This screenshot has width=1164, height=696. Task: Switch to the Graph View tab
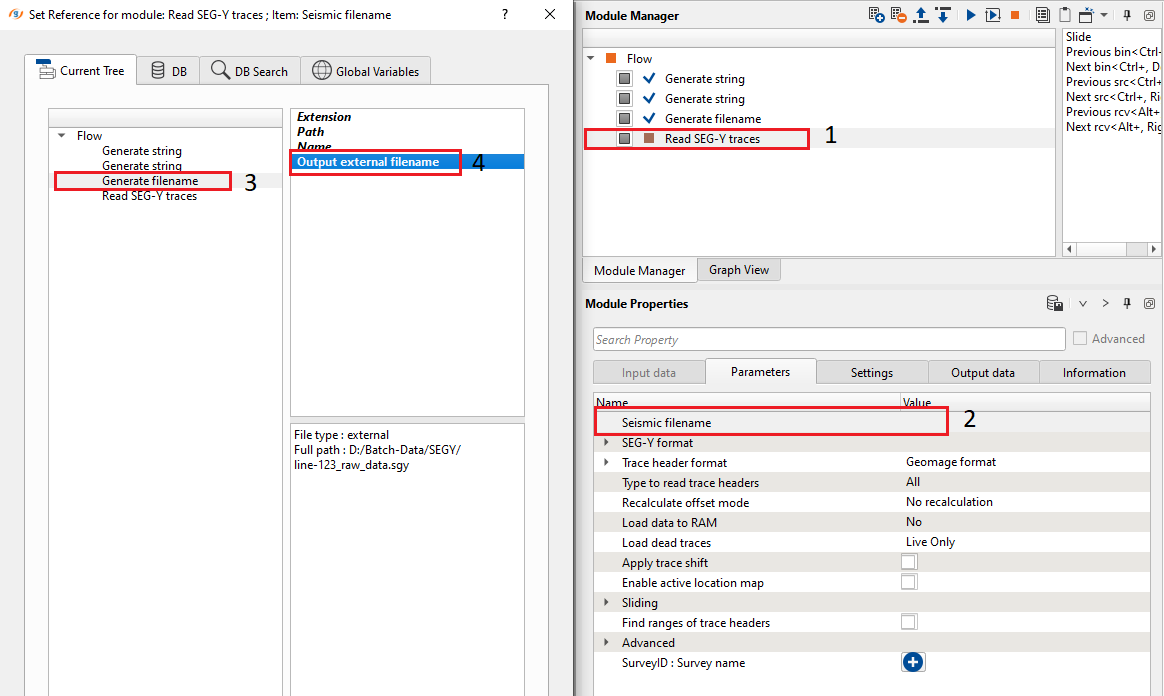tap(739, 270)
